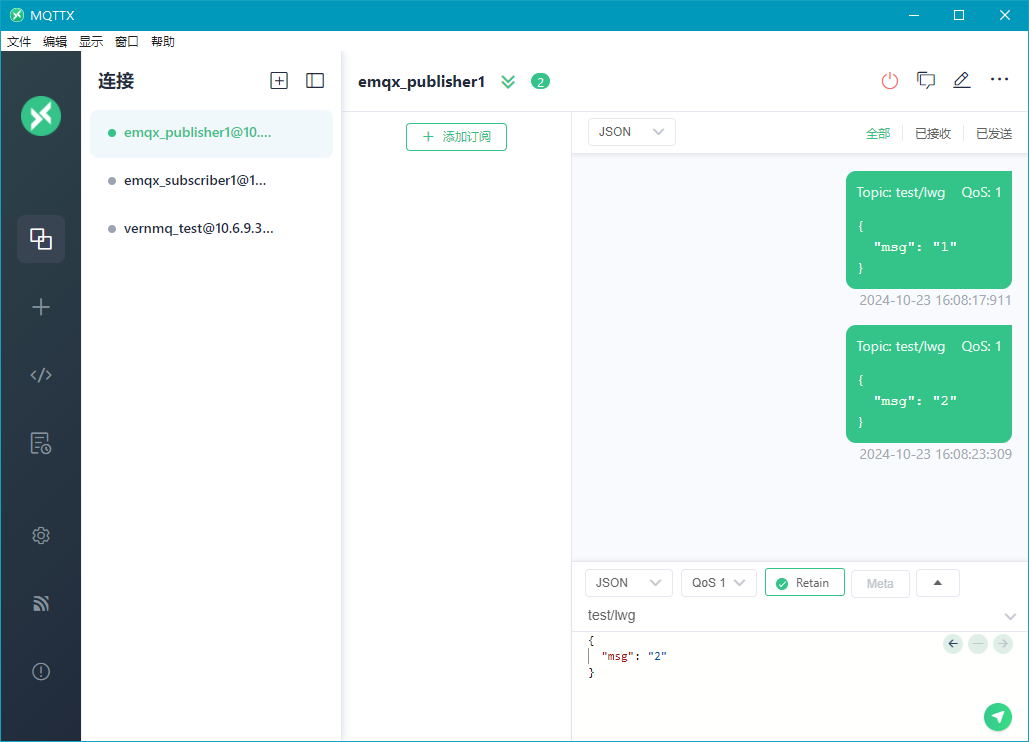The image size is (1029, 742).
Task: Click the unread count badge 2
Action: click(x=540, y=81)
